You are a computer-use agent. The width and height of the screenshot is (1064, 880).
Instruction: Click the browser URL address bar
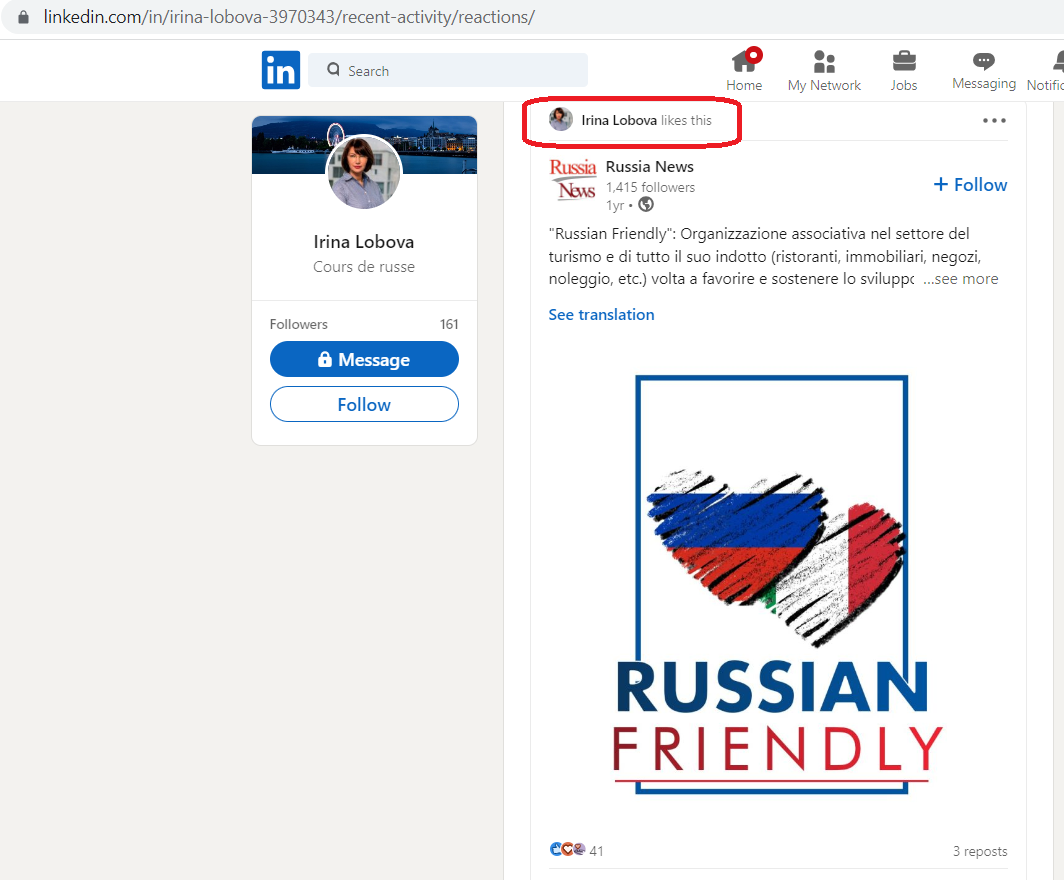coord(532,17)
